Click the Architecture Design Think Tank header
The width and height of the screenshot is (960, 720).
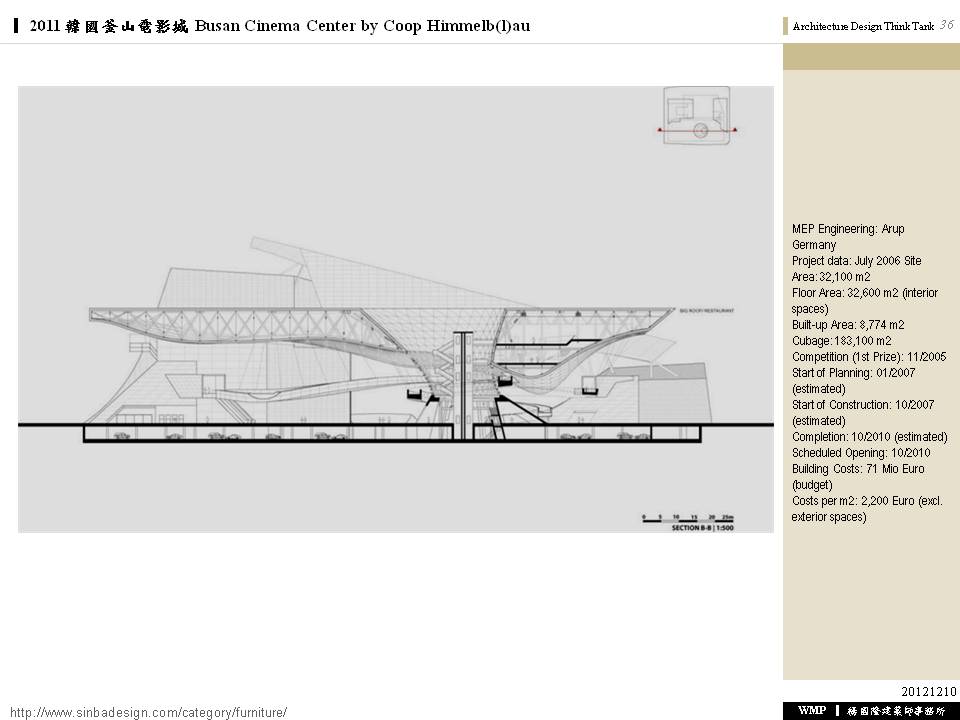[x=863, y=27]
